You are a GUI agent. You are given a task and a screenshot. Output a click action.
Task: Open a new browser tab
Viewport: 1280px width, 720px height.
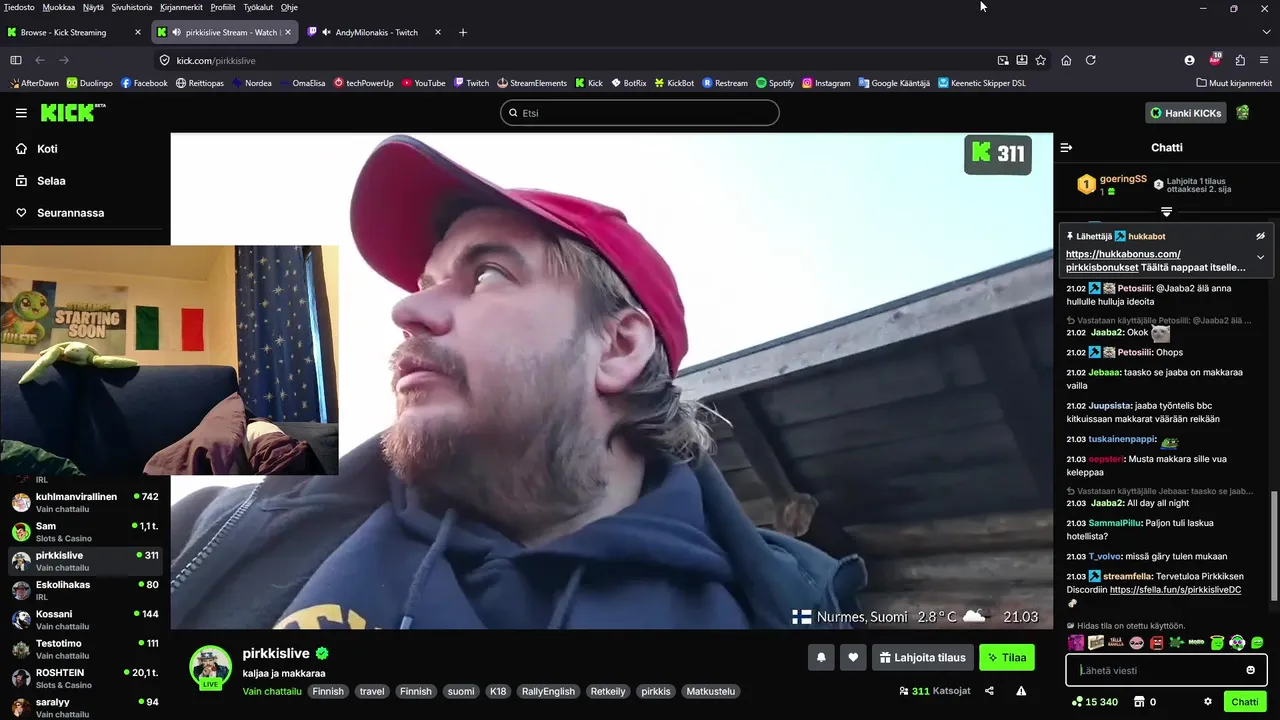click(x=463, y=32)
